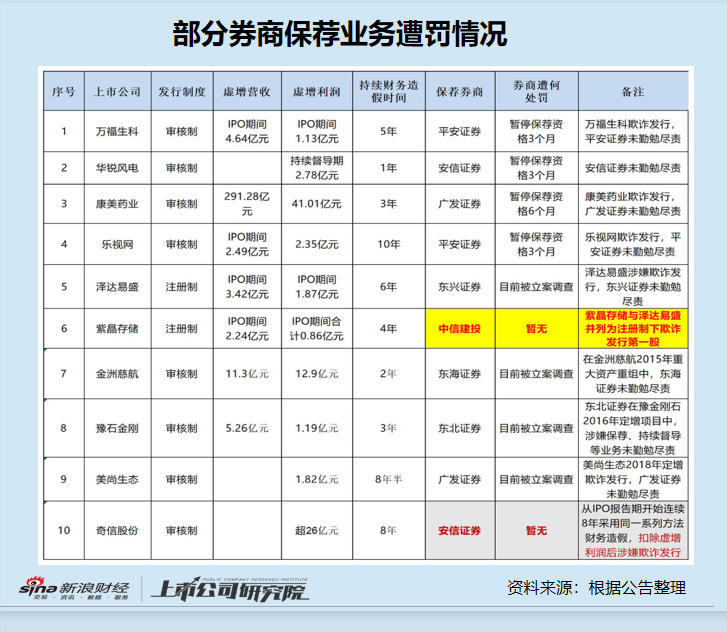Click the yellow 暂无 cell in row 6
Screen dimensions: 727x632
[x=536, y=328]
